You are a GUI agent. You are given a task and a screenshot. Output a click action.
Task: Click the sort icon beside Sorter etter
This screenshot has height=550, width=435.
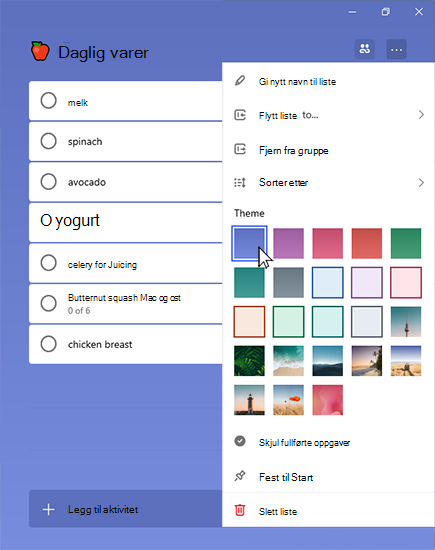point(240,182)
